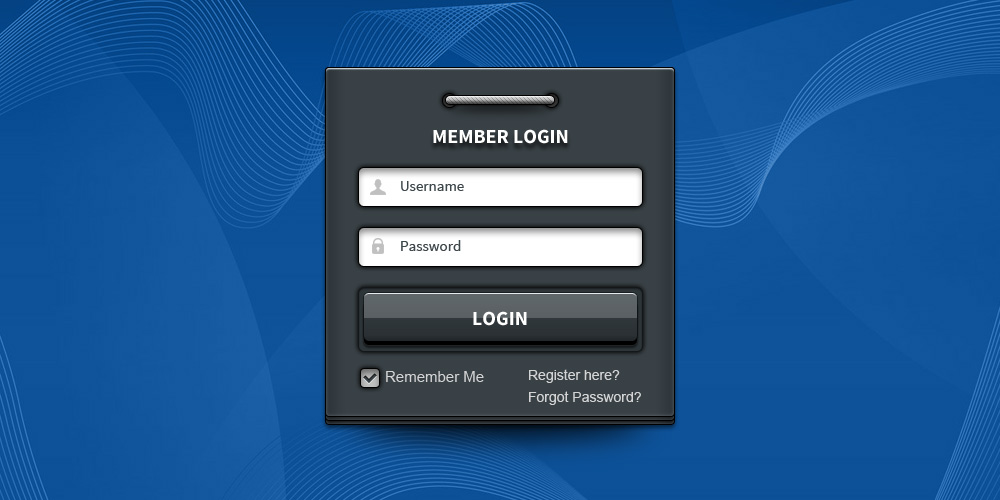Click the "Username" placeholder text
Viewport: 1000px width, 500px height.
(x=432, y=186)
